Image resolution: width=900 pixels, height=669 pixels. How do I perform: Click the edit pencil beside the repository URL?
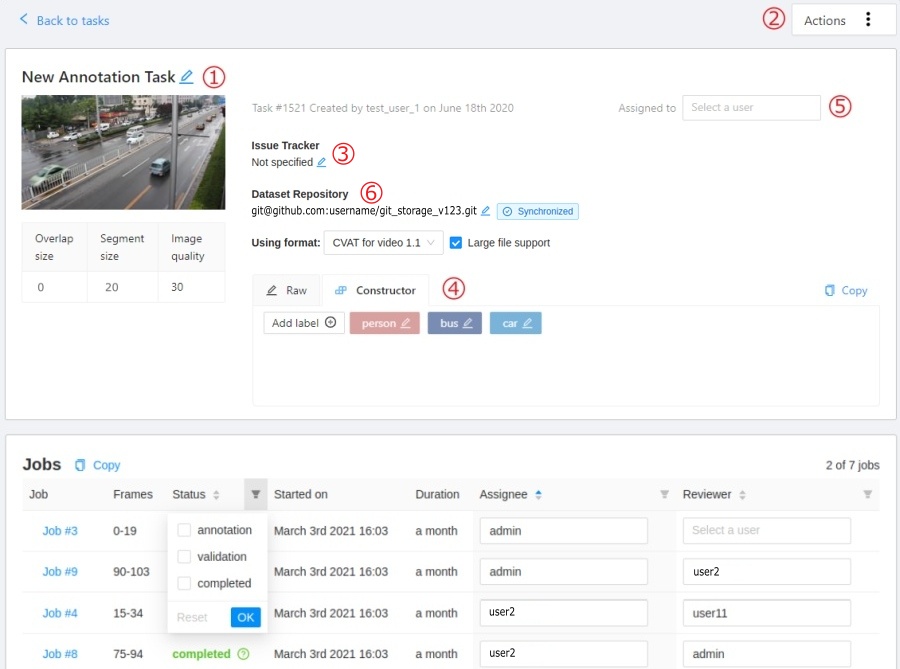(485, 211)
